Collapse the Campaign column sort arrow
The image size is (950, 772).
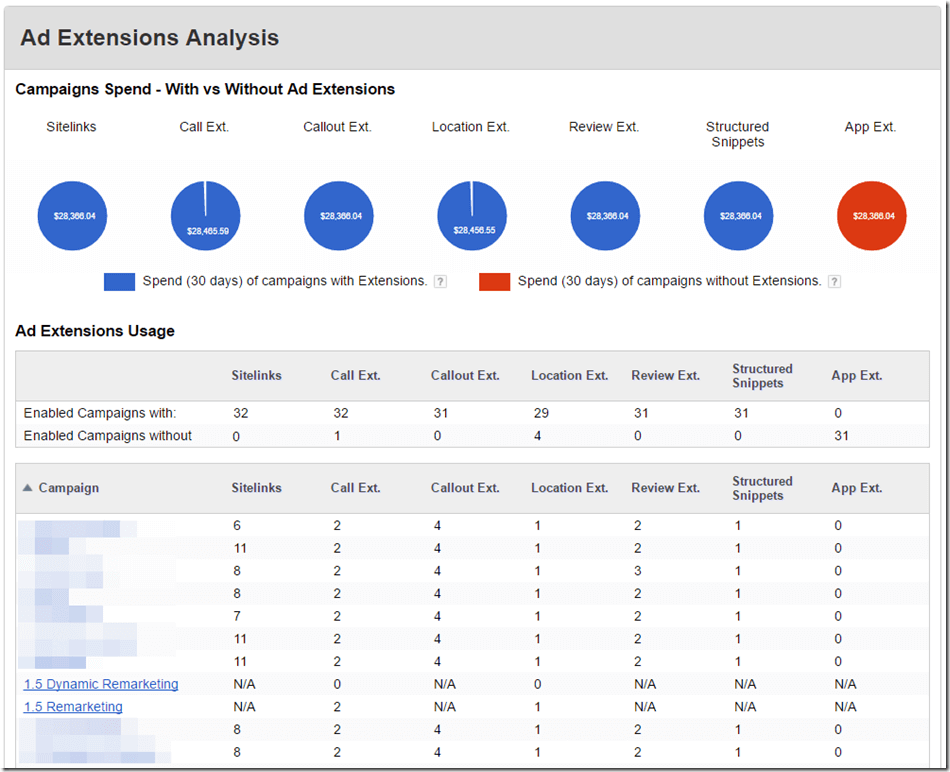(x=27, y=487)
